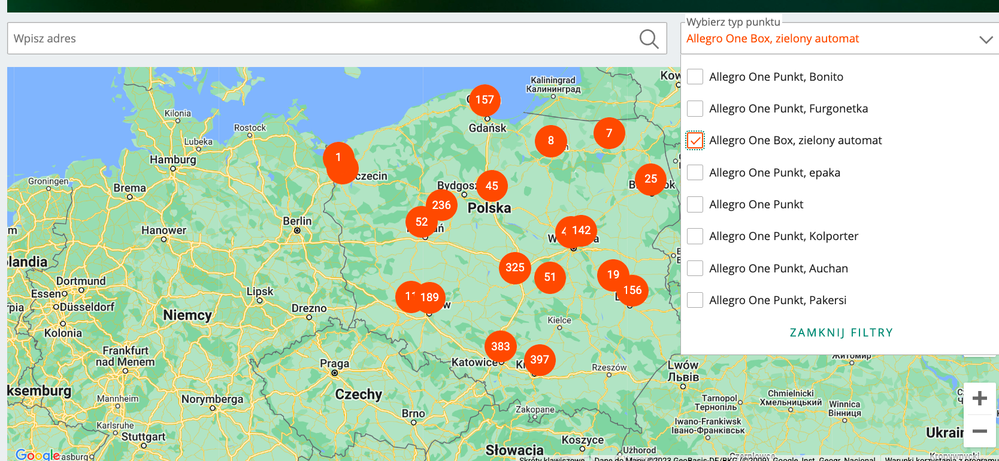This screenshot has width=999, height=461.
Task: Click the cluster marker labeled 7
Action: [x=609, y=133]
